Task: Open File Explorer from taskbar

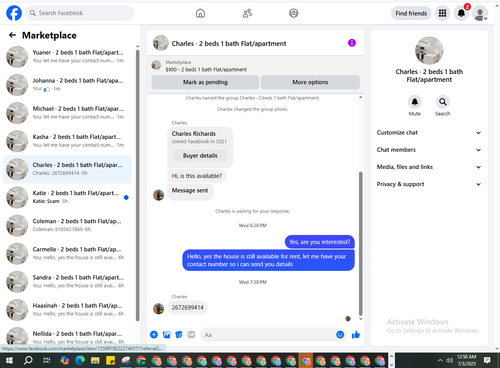Action: (x=95, y=360)
